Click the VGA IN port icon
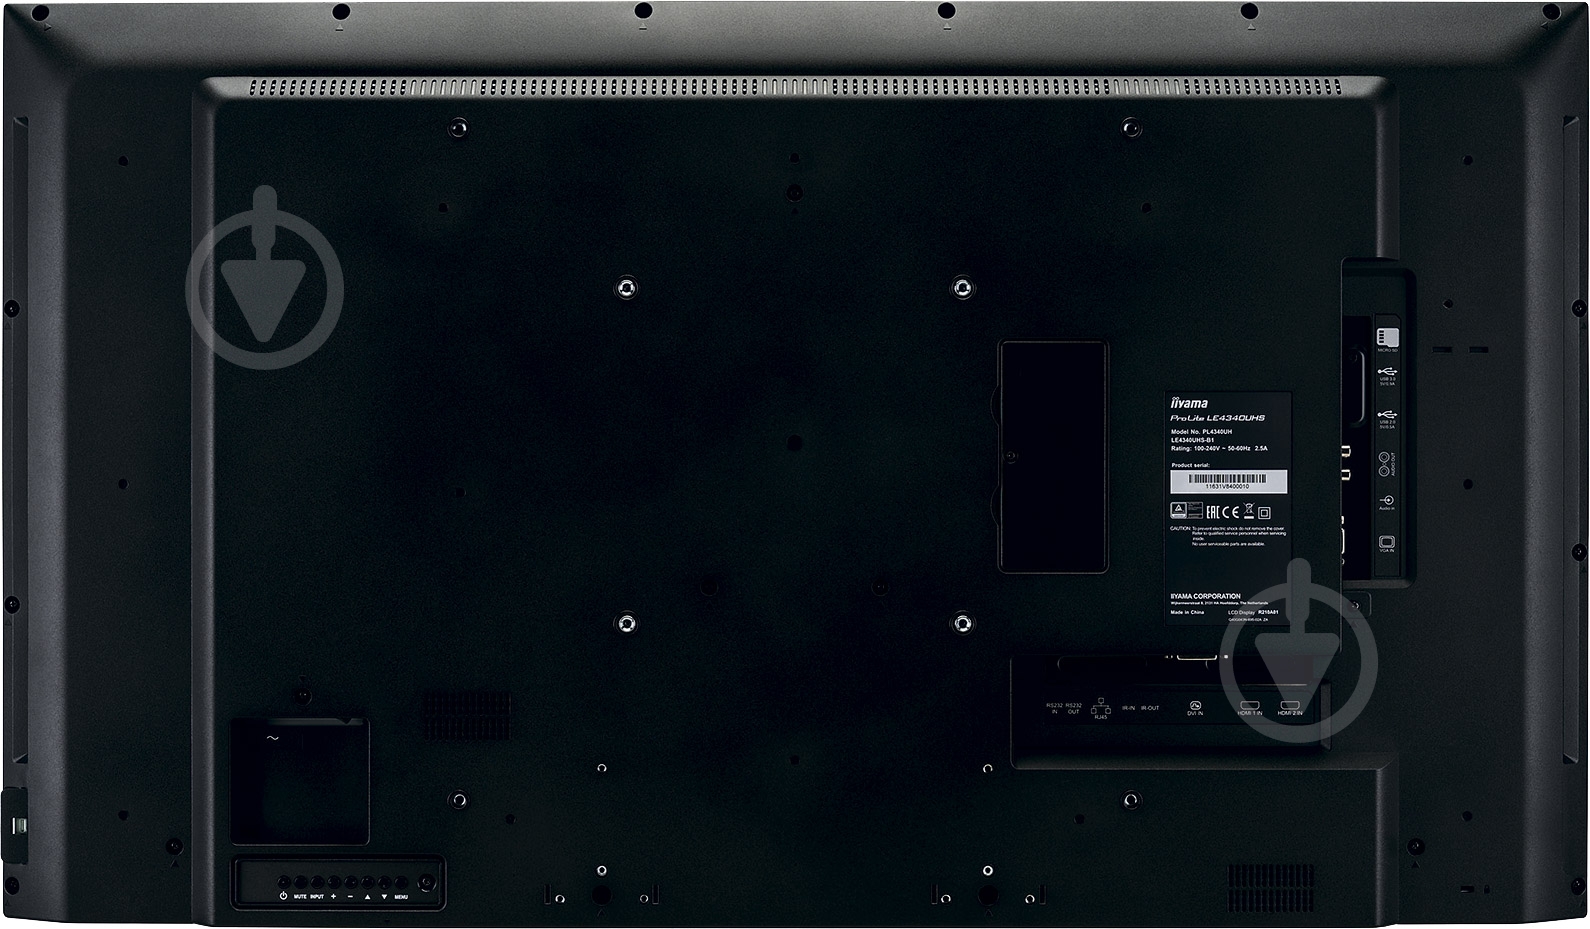Viewport: 1590px width, 929px height. point(1387,543)
